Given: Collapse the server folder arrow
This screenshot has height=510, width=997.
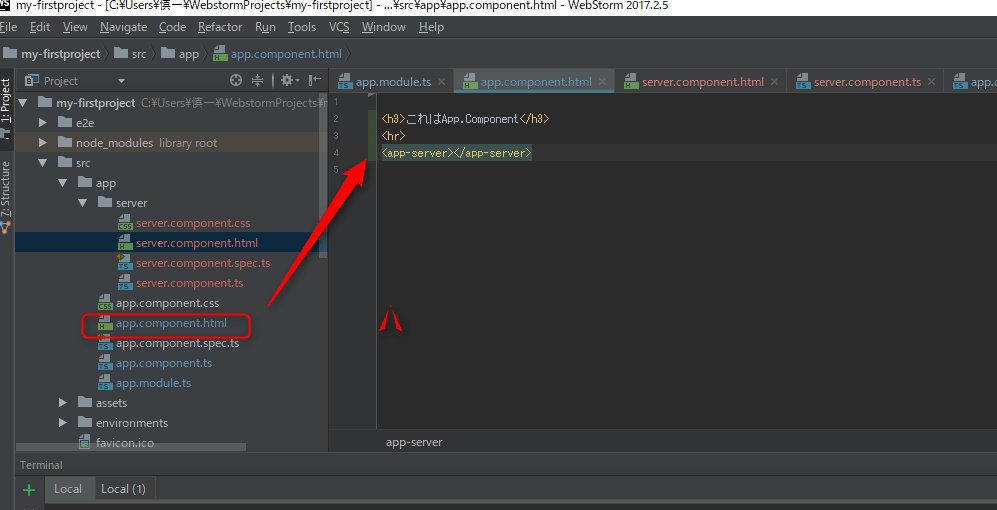Looking at the screenshot, I should coord(83,203).
